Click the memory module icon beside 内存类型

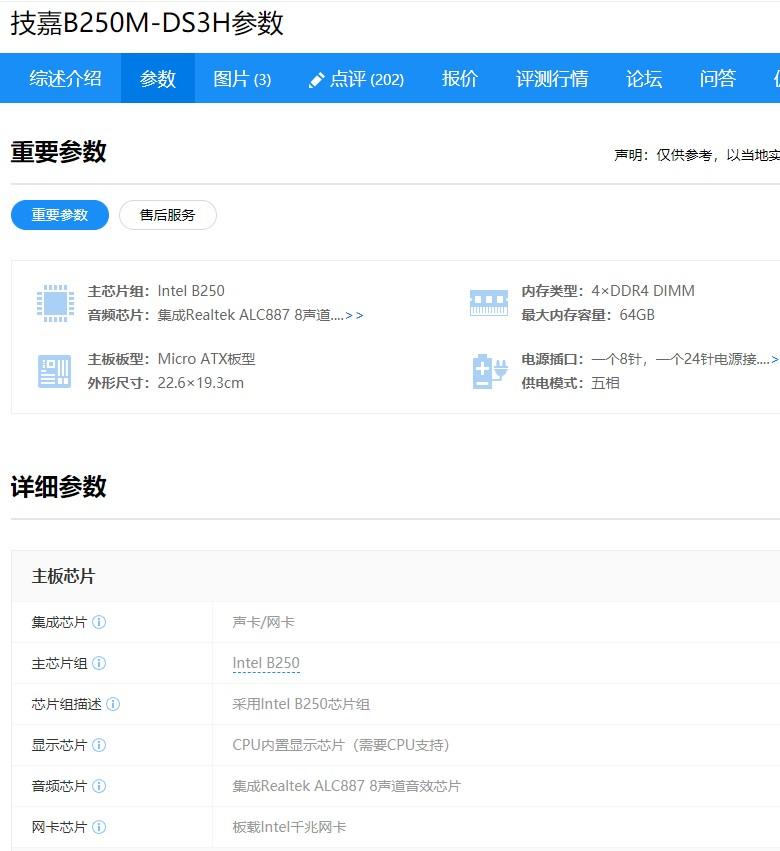(x=489, y=302)
